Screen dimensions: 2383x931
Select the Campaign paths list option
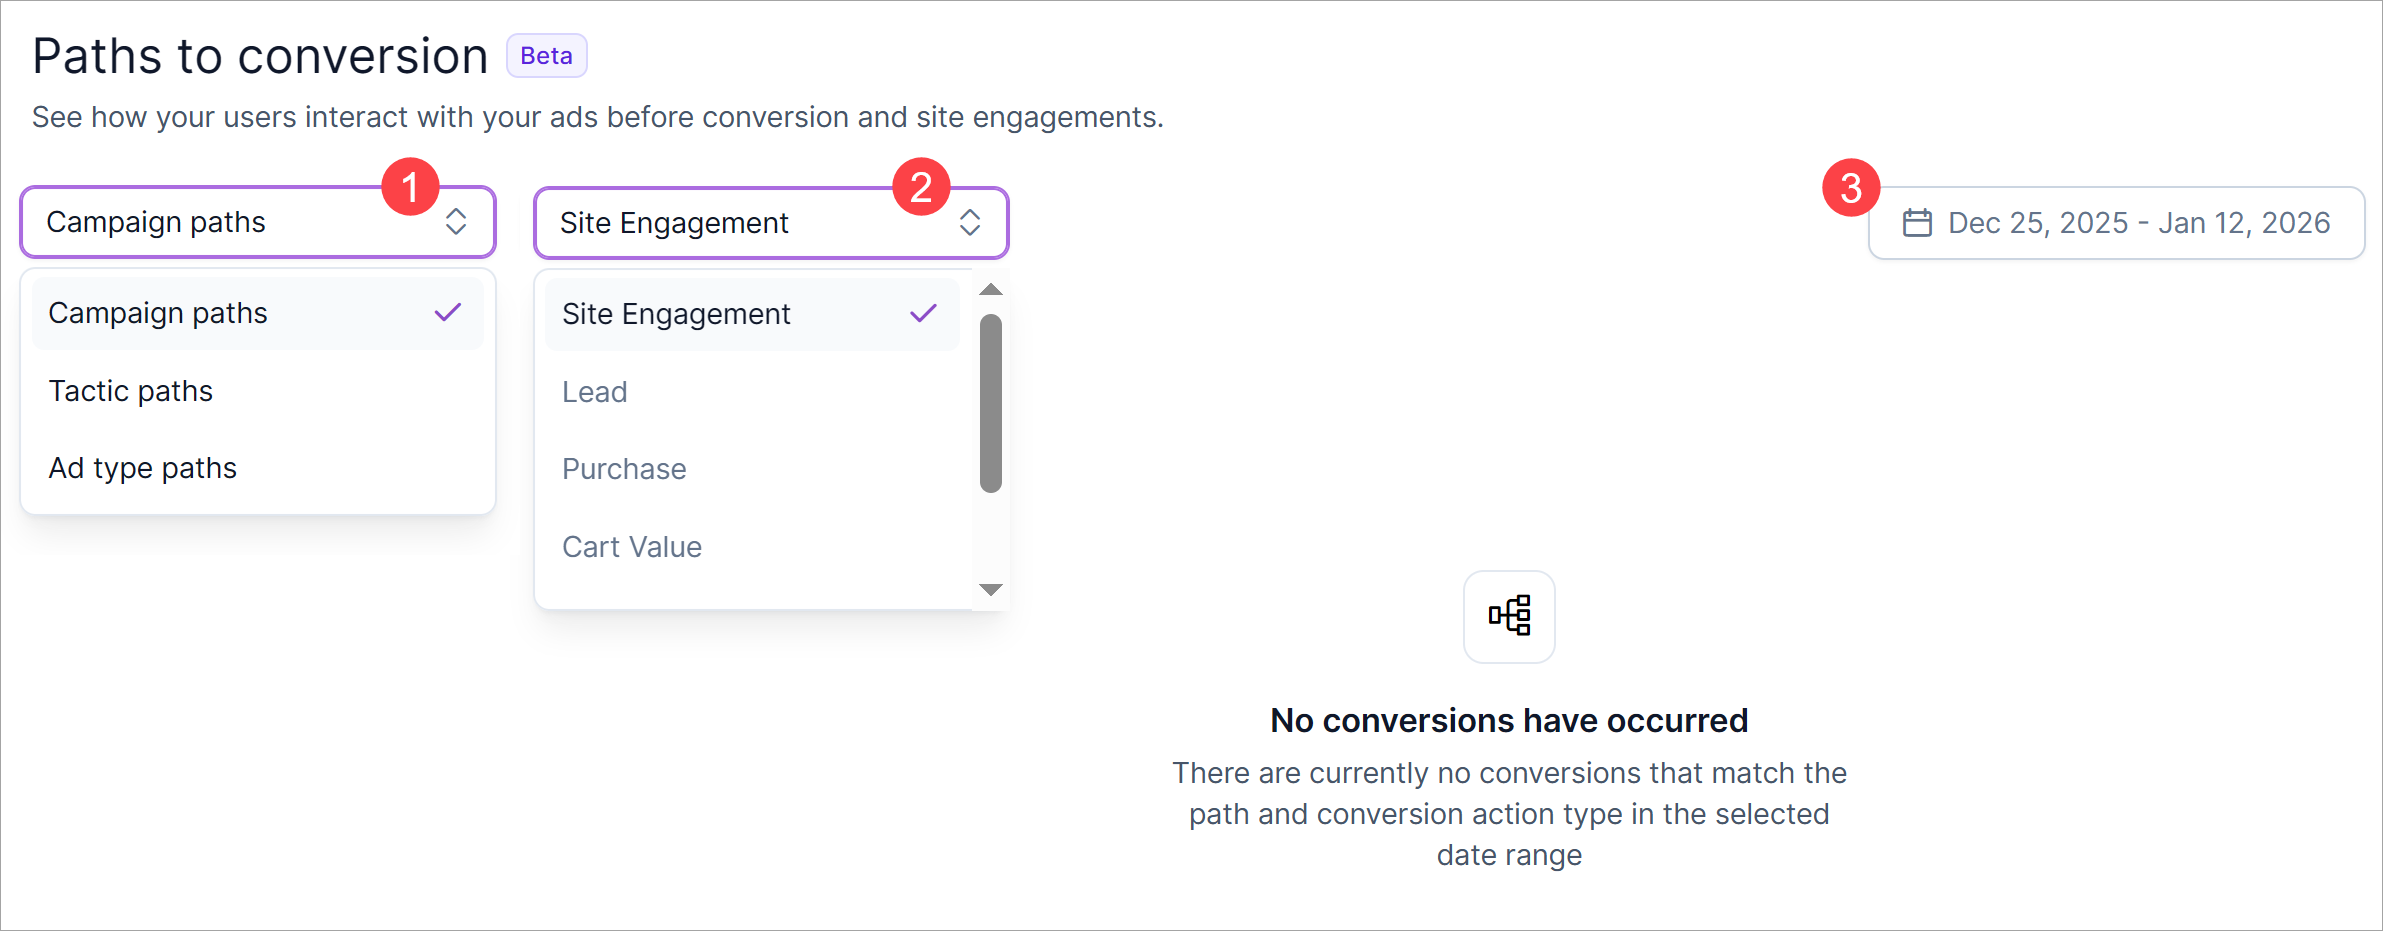click(x=158, y=313)
